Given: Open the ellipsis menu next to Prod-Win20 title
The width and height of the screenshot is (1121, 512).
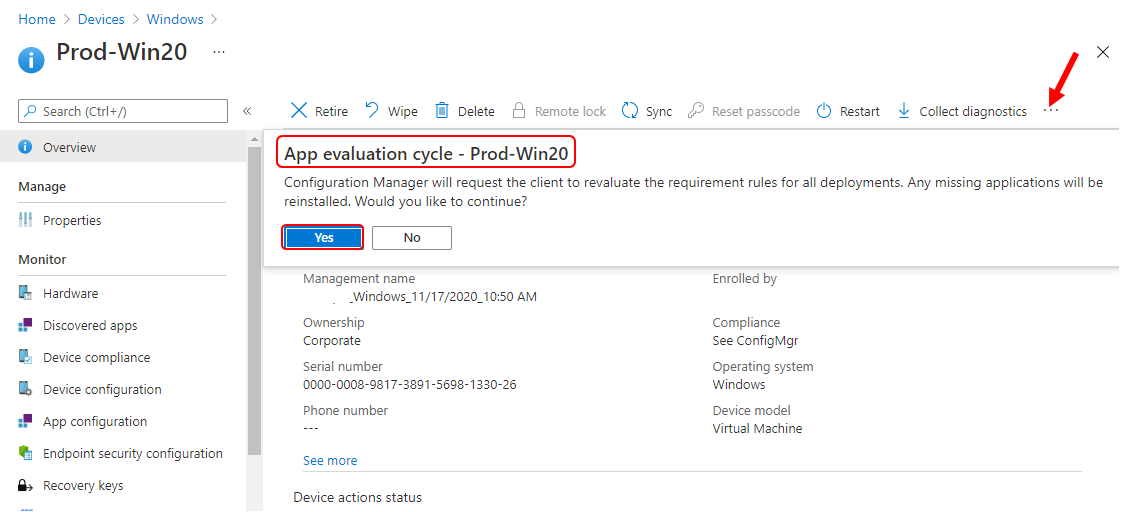Looking at the screenshot, I should coord(219,52).
